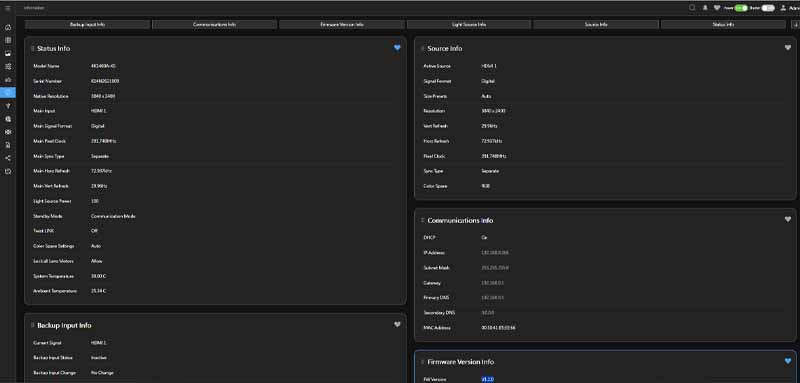Open the locked document icon in the sidebar

[8, 145]
